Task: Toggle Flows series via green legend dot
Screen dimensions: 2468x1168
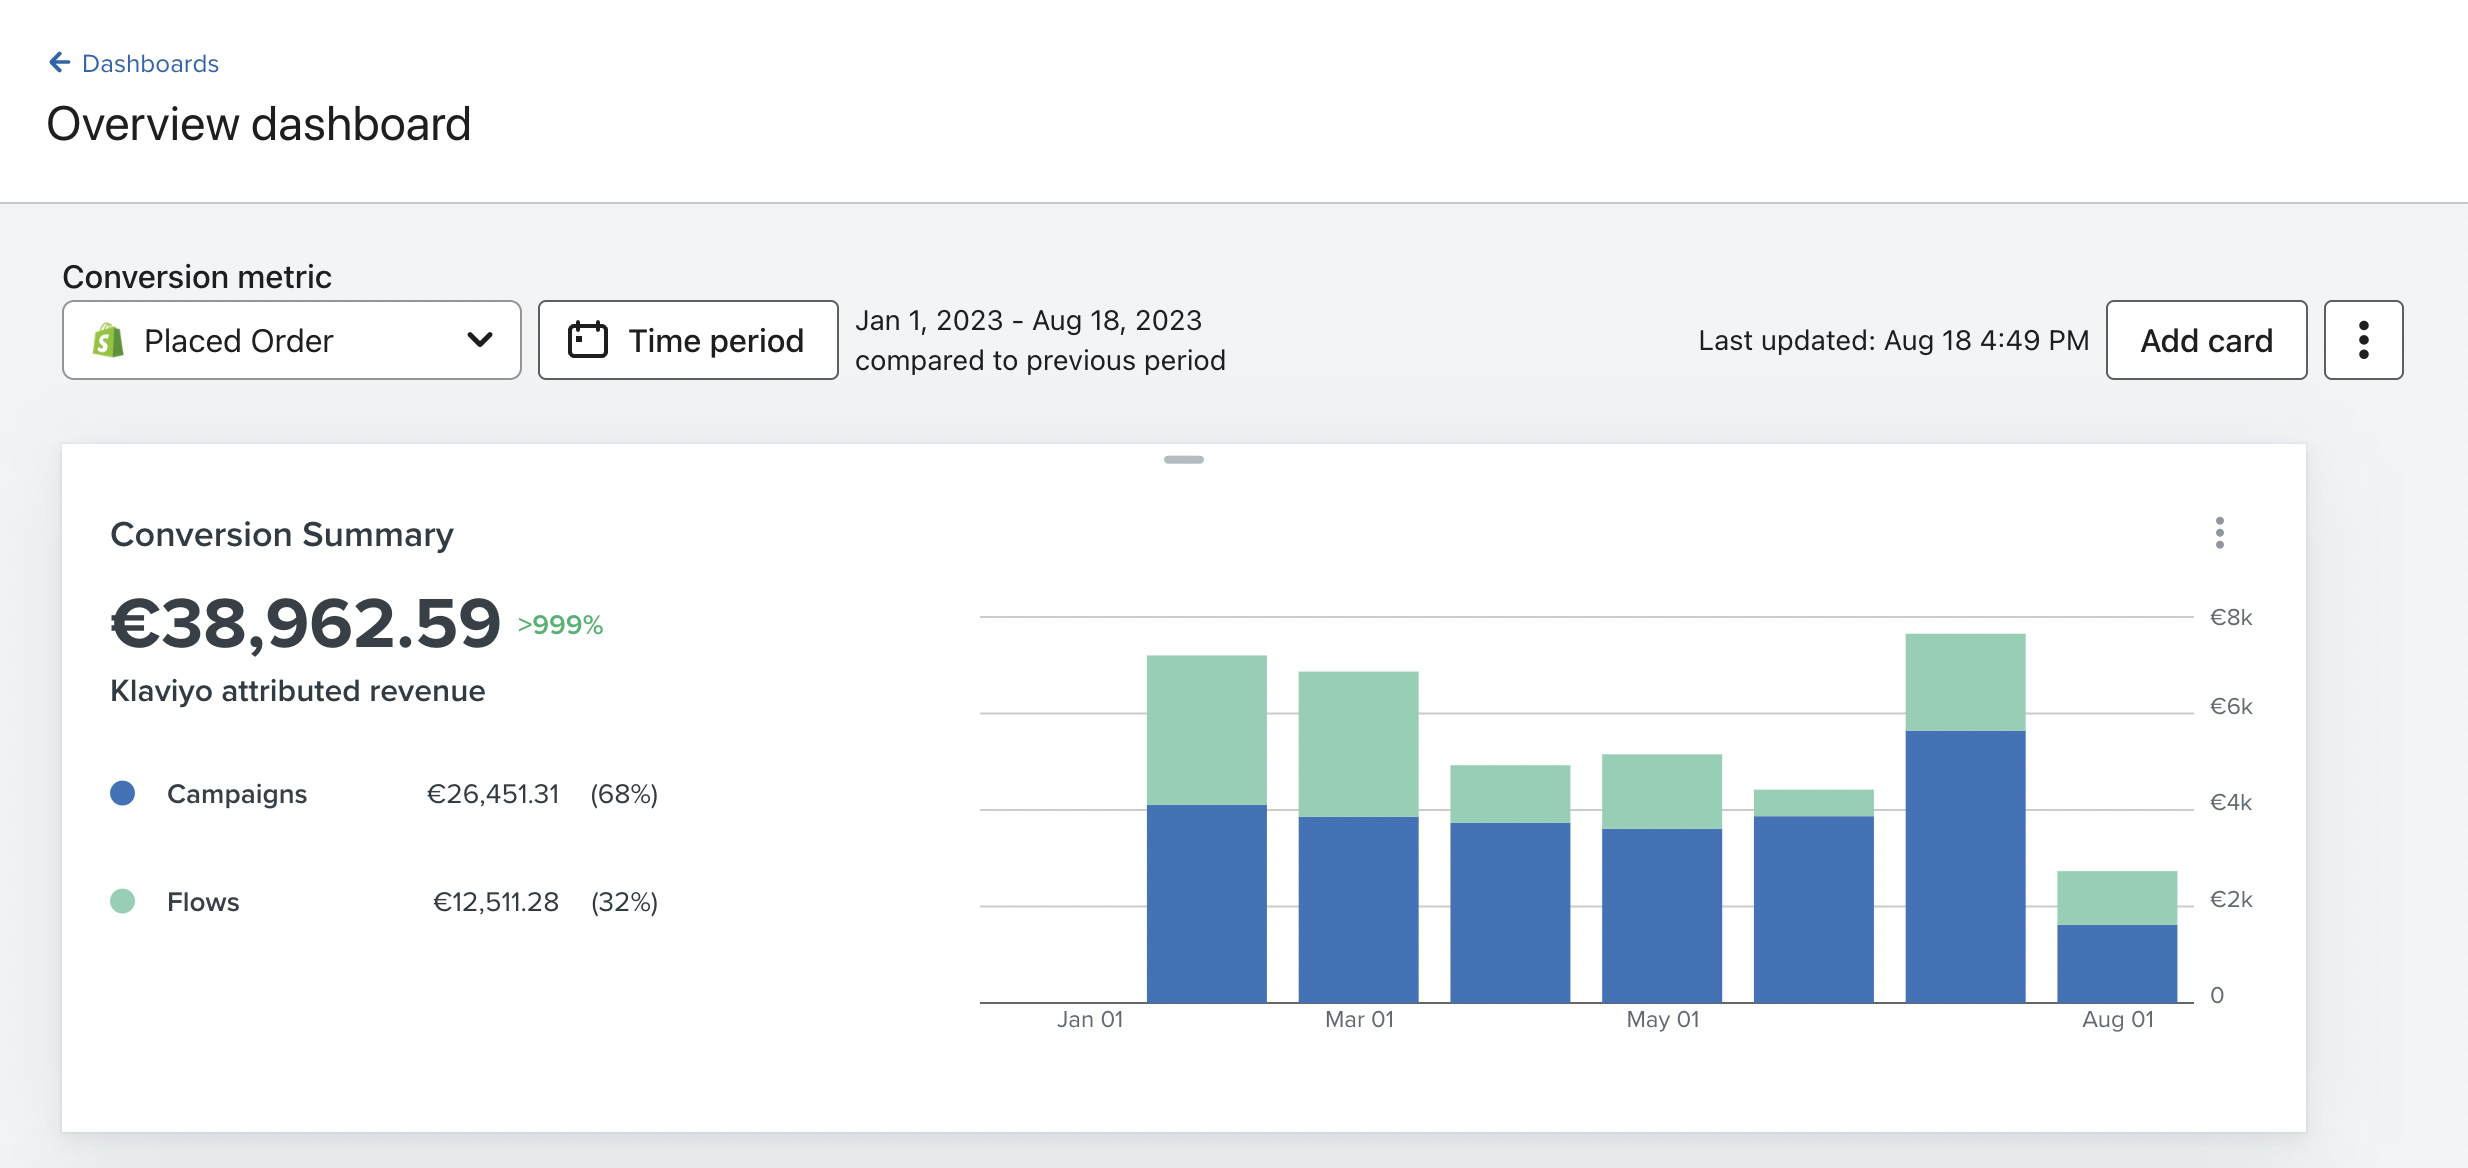Action: 123,901
